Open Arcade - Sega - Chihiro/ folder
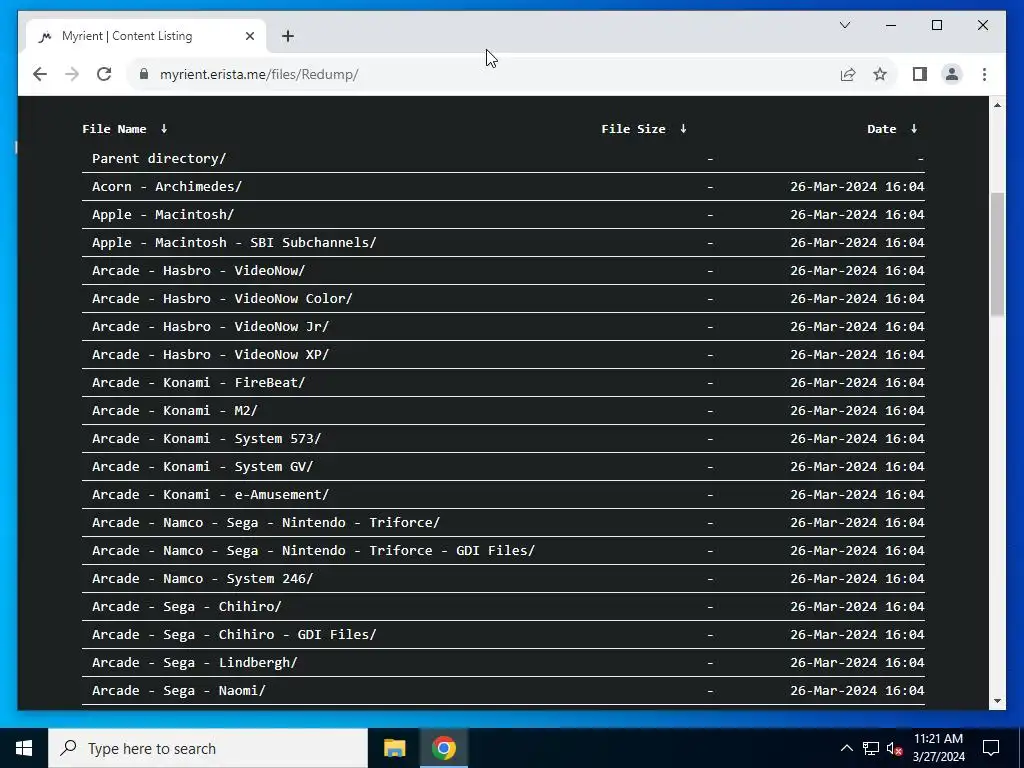Screen dimensions: 1024x768 tap(187, 607)
